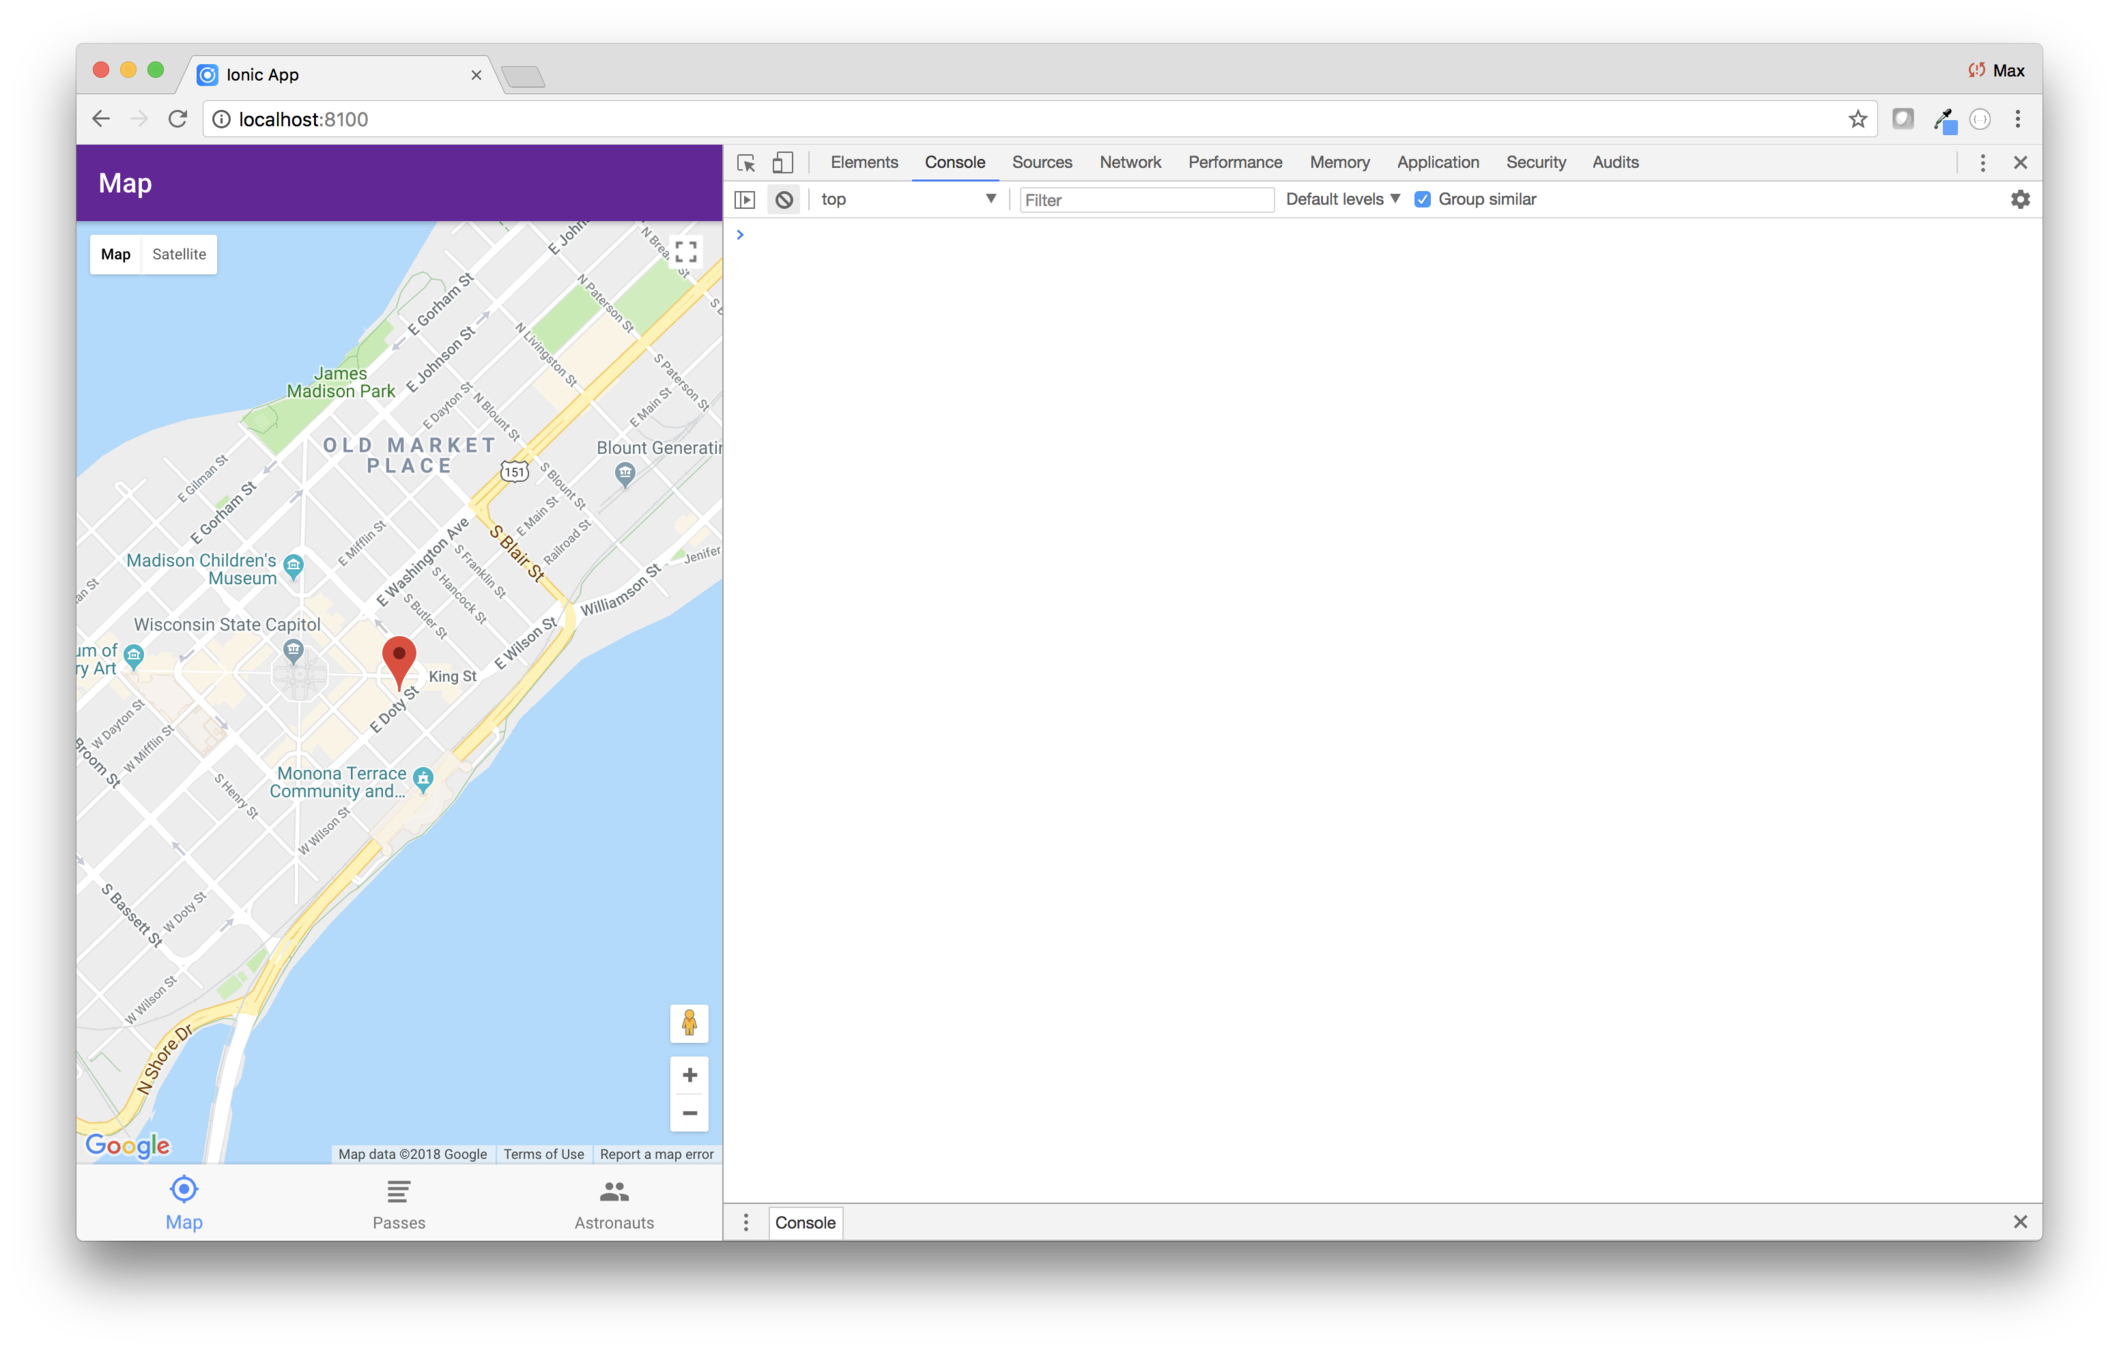The image size is (2119, 1350).
Task: Open the Passes tab
Action: pos(399,1204)
